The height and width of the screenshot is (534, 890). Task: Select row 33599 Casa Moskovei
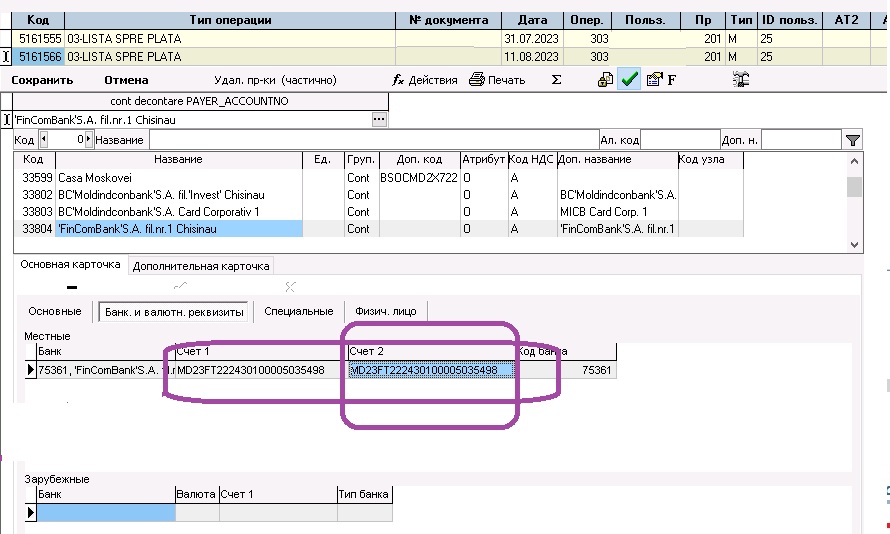(x=379, y=178)
